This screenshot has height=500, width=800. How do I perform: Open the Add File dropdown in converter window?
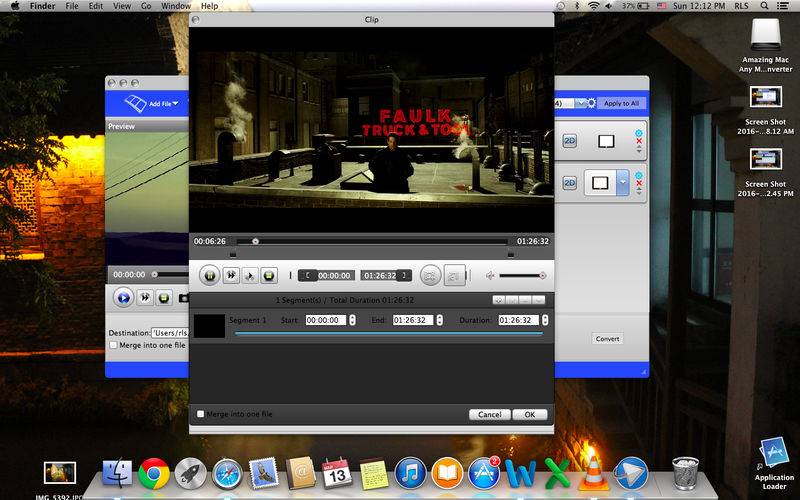coord(176,104)
